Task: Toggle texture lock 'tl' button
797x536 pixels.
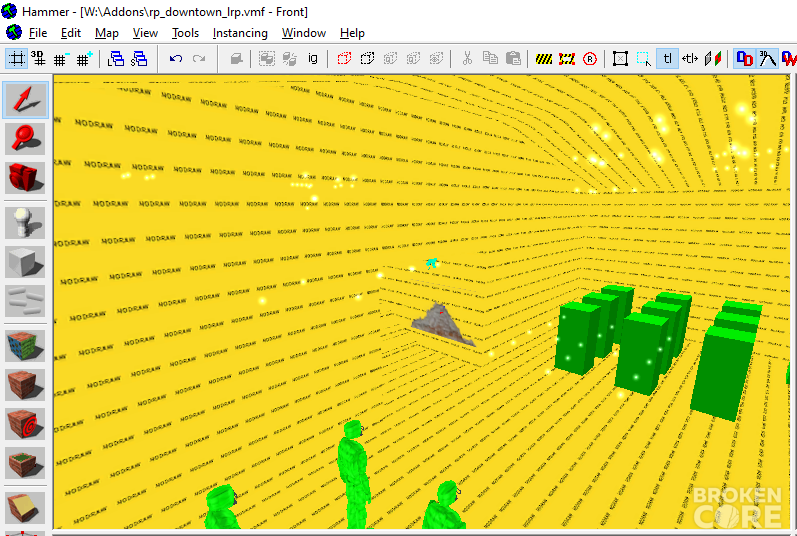Action: [x=667, y=59]
